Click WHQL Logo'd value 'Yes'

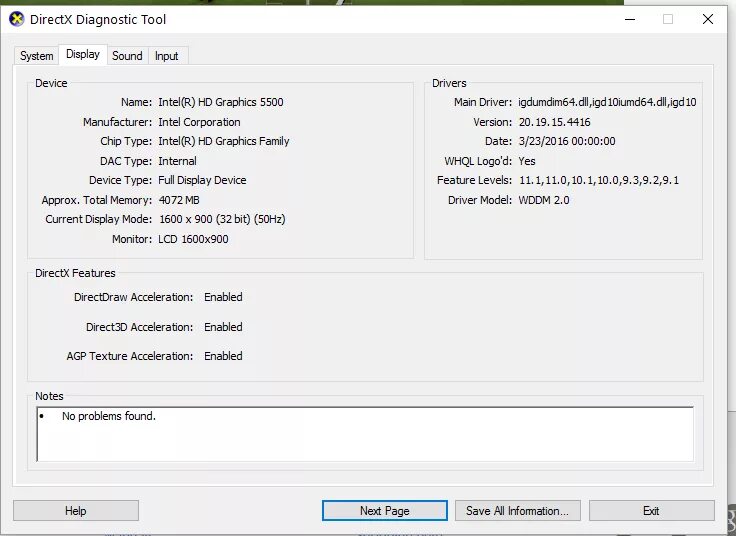pyautogui.click(x=527, y=161)
